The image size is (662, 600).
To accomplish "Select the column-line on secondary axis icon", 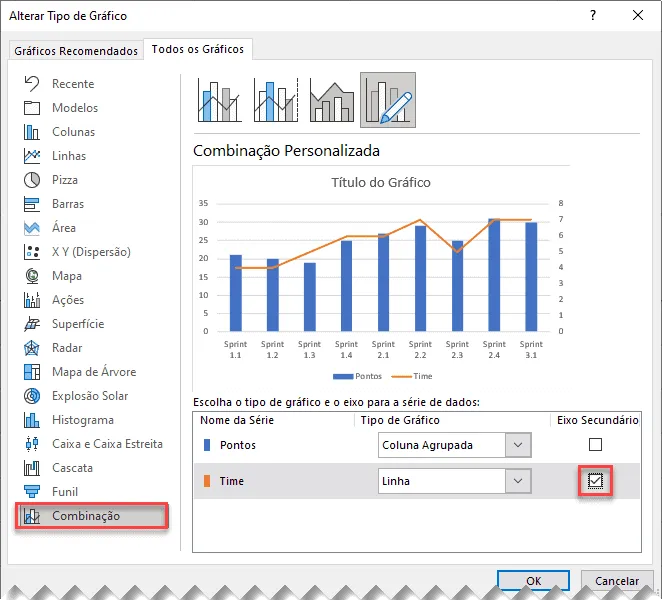I will click(x=276, y=100).
